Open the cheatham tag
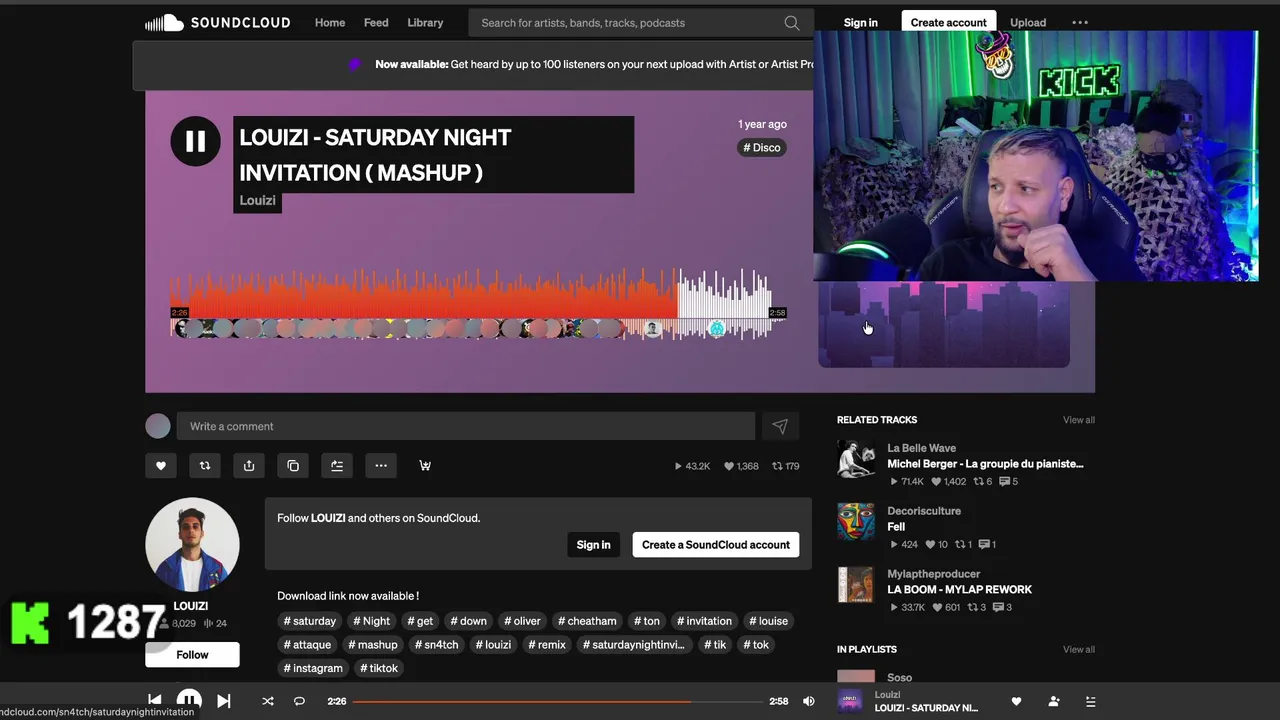This screenshot has width=1280, height=720. pyautogui.click(x=587, y=621)
